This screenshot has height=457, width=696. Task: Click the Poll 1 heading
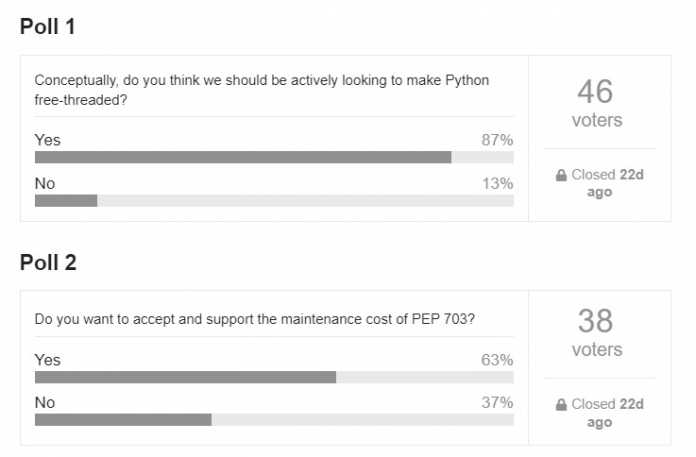pos(48,27)
